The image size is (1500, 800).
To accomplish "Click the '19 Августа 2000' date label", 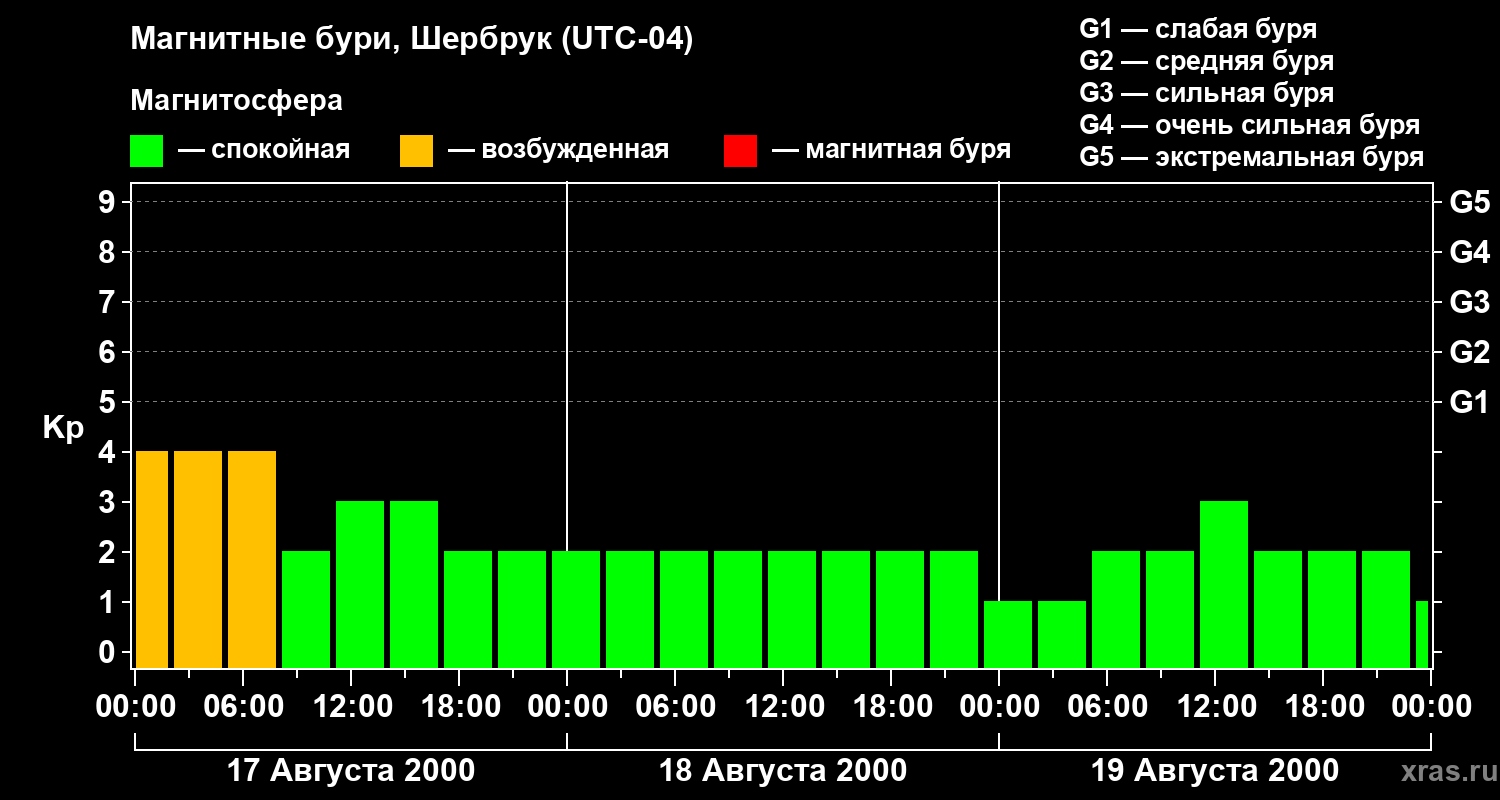I will coord(1215,771).
